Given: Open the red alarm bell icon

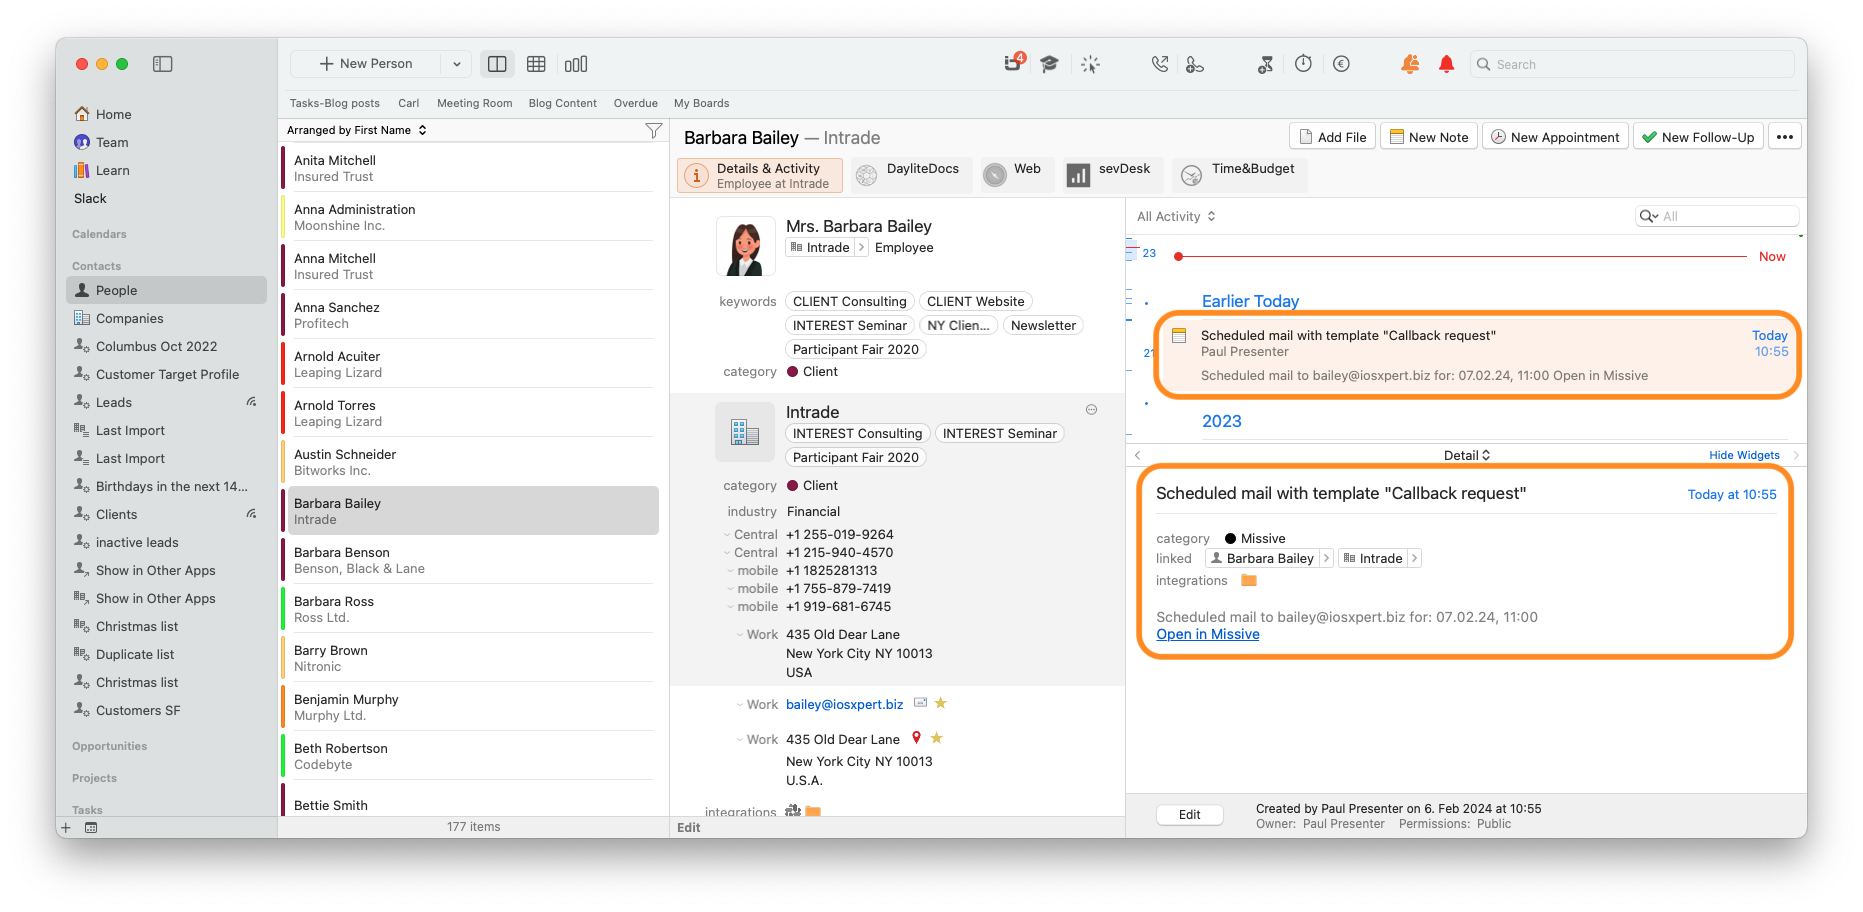Looking at the screenshot, I should (x=1446, y=64).
